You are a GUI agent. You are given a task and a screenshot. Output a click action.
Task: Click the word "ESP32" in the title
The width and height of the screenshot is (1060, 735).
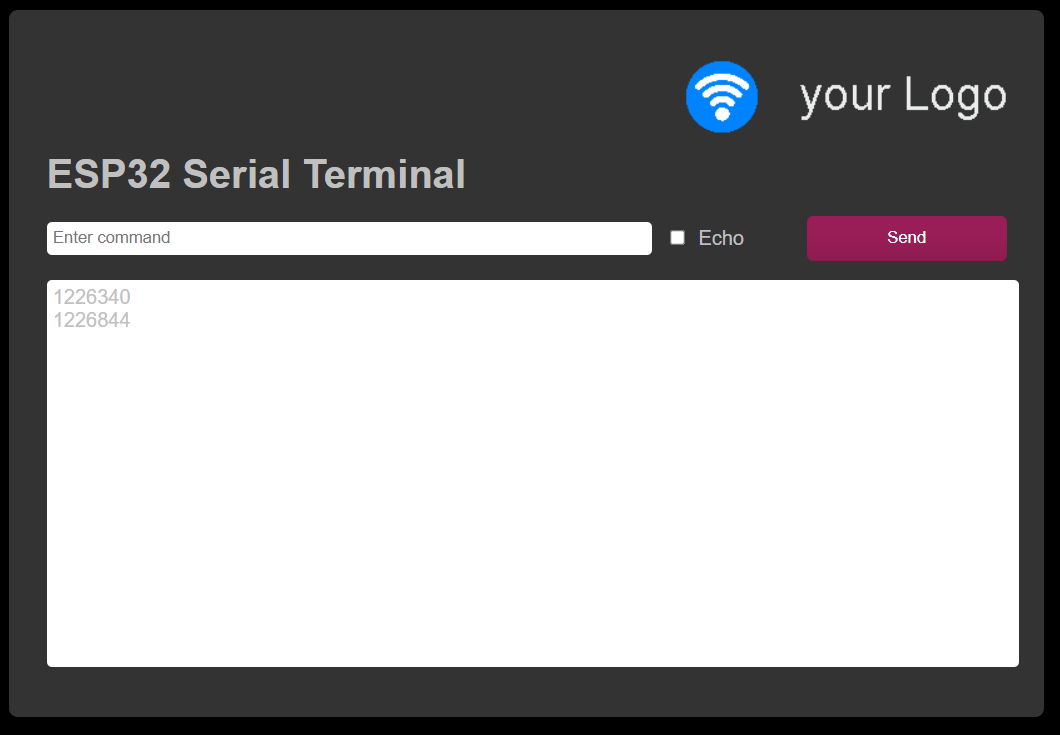[109, 174]
